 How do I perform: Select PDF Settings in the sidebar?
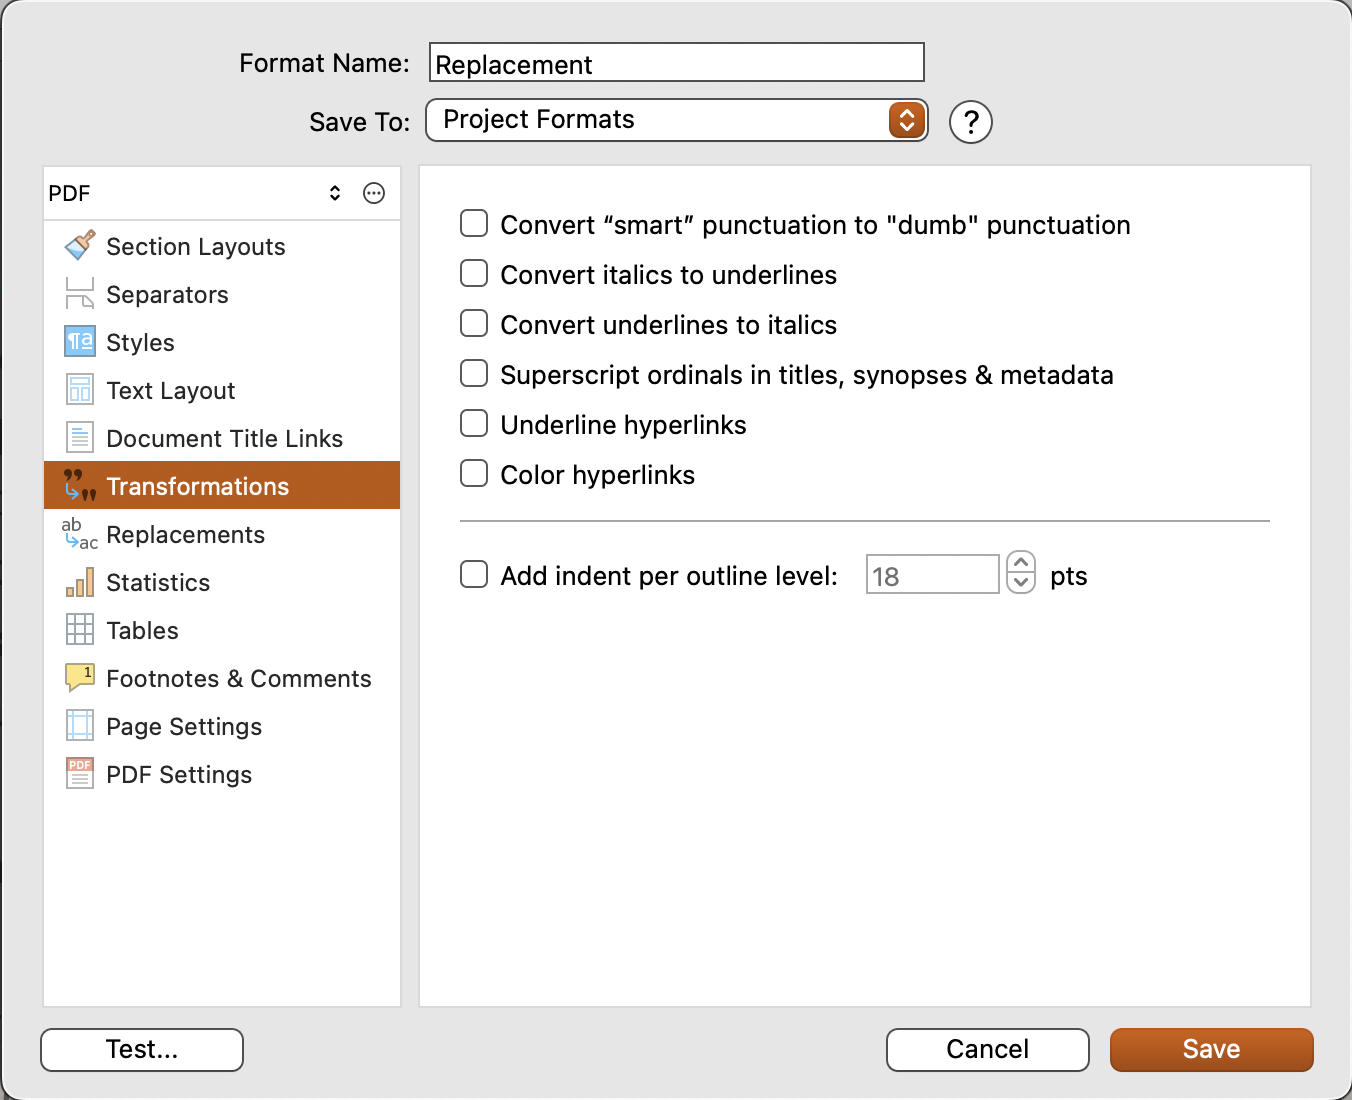pos(222,774)
